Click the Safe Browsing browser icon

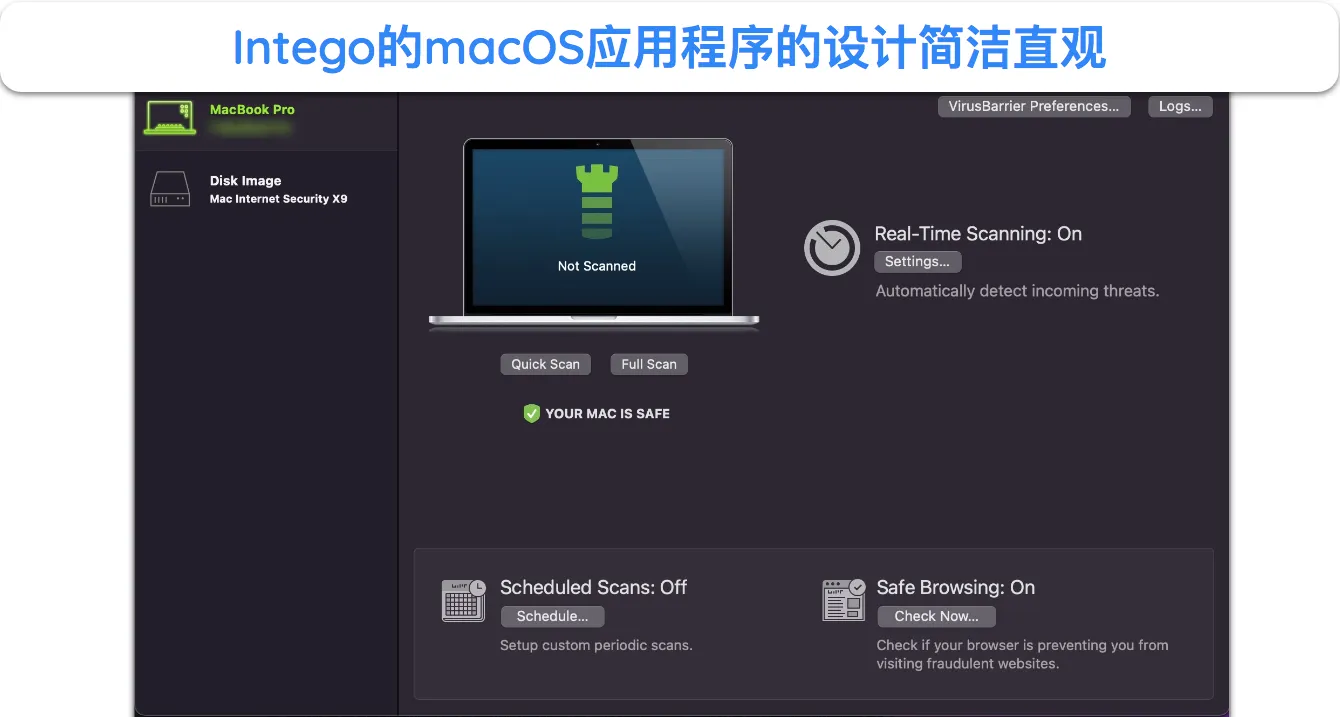pos(843,600)
